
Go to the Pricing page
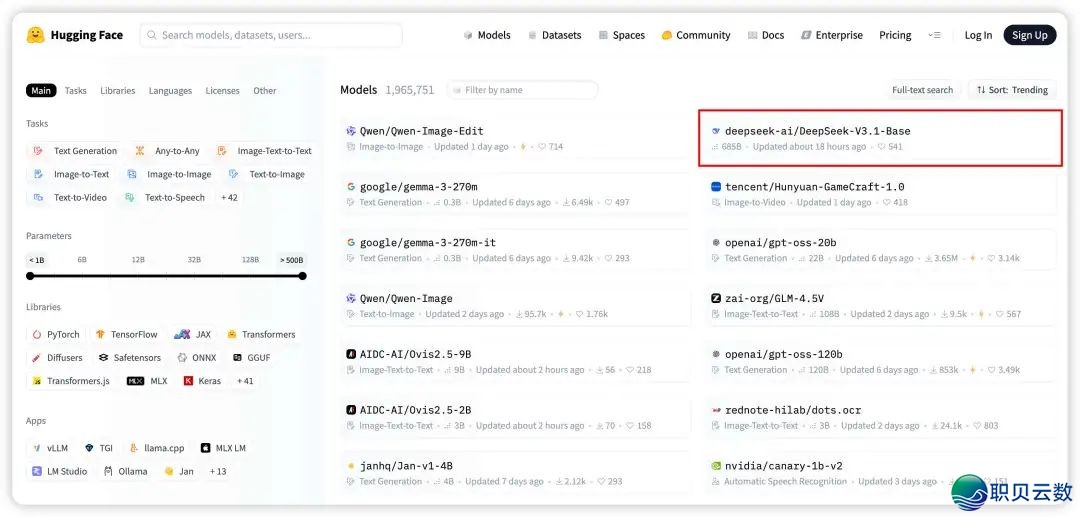[895, 35]
